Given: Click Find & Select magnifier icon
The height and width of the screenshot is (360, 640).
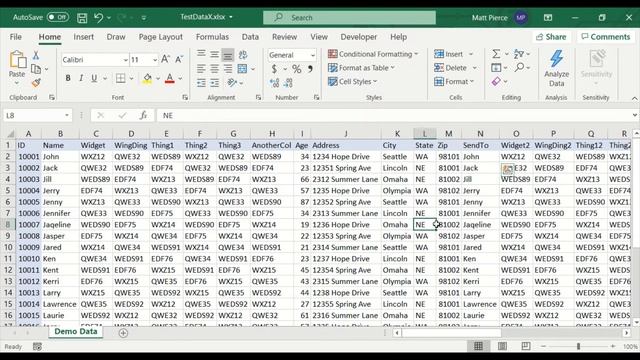Looking at the screenshot, I should tap(519, 68).
